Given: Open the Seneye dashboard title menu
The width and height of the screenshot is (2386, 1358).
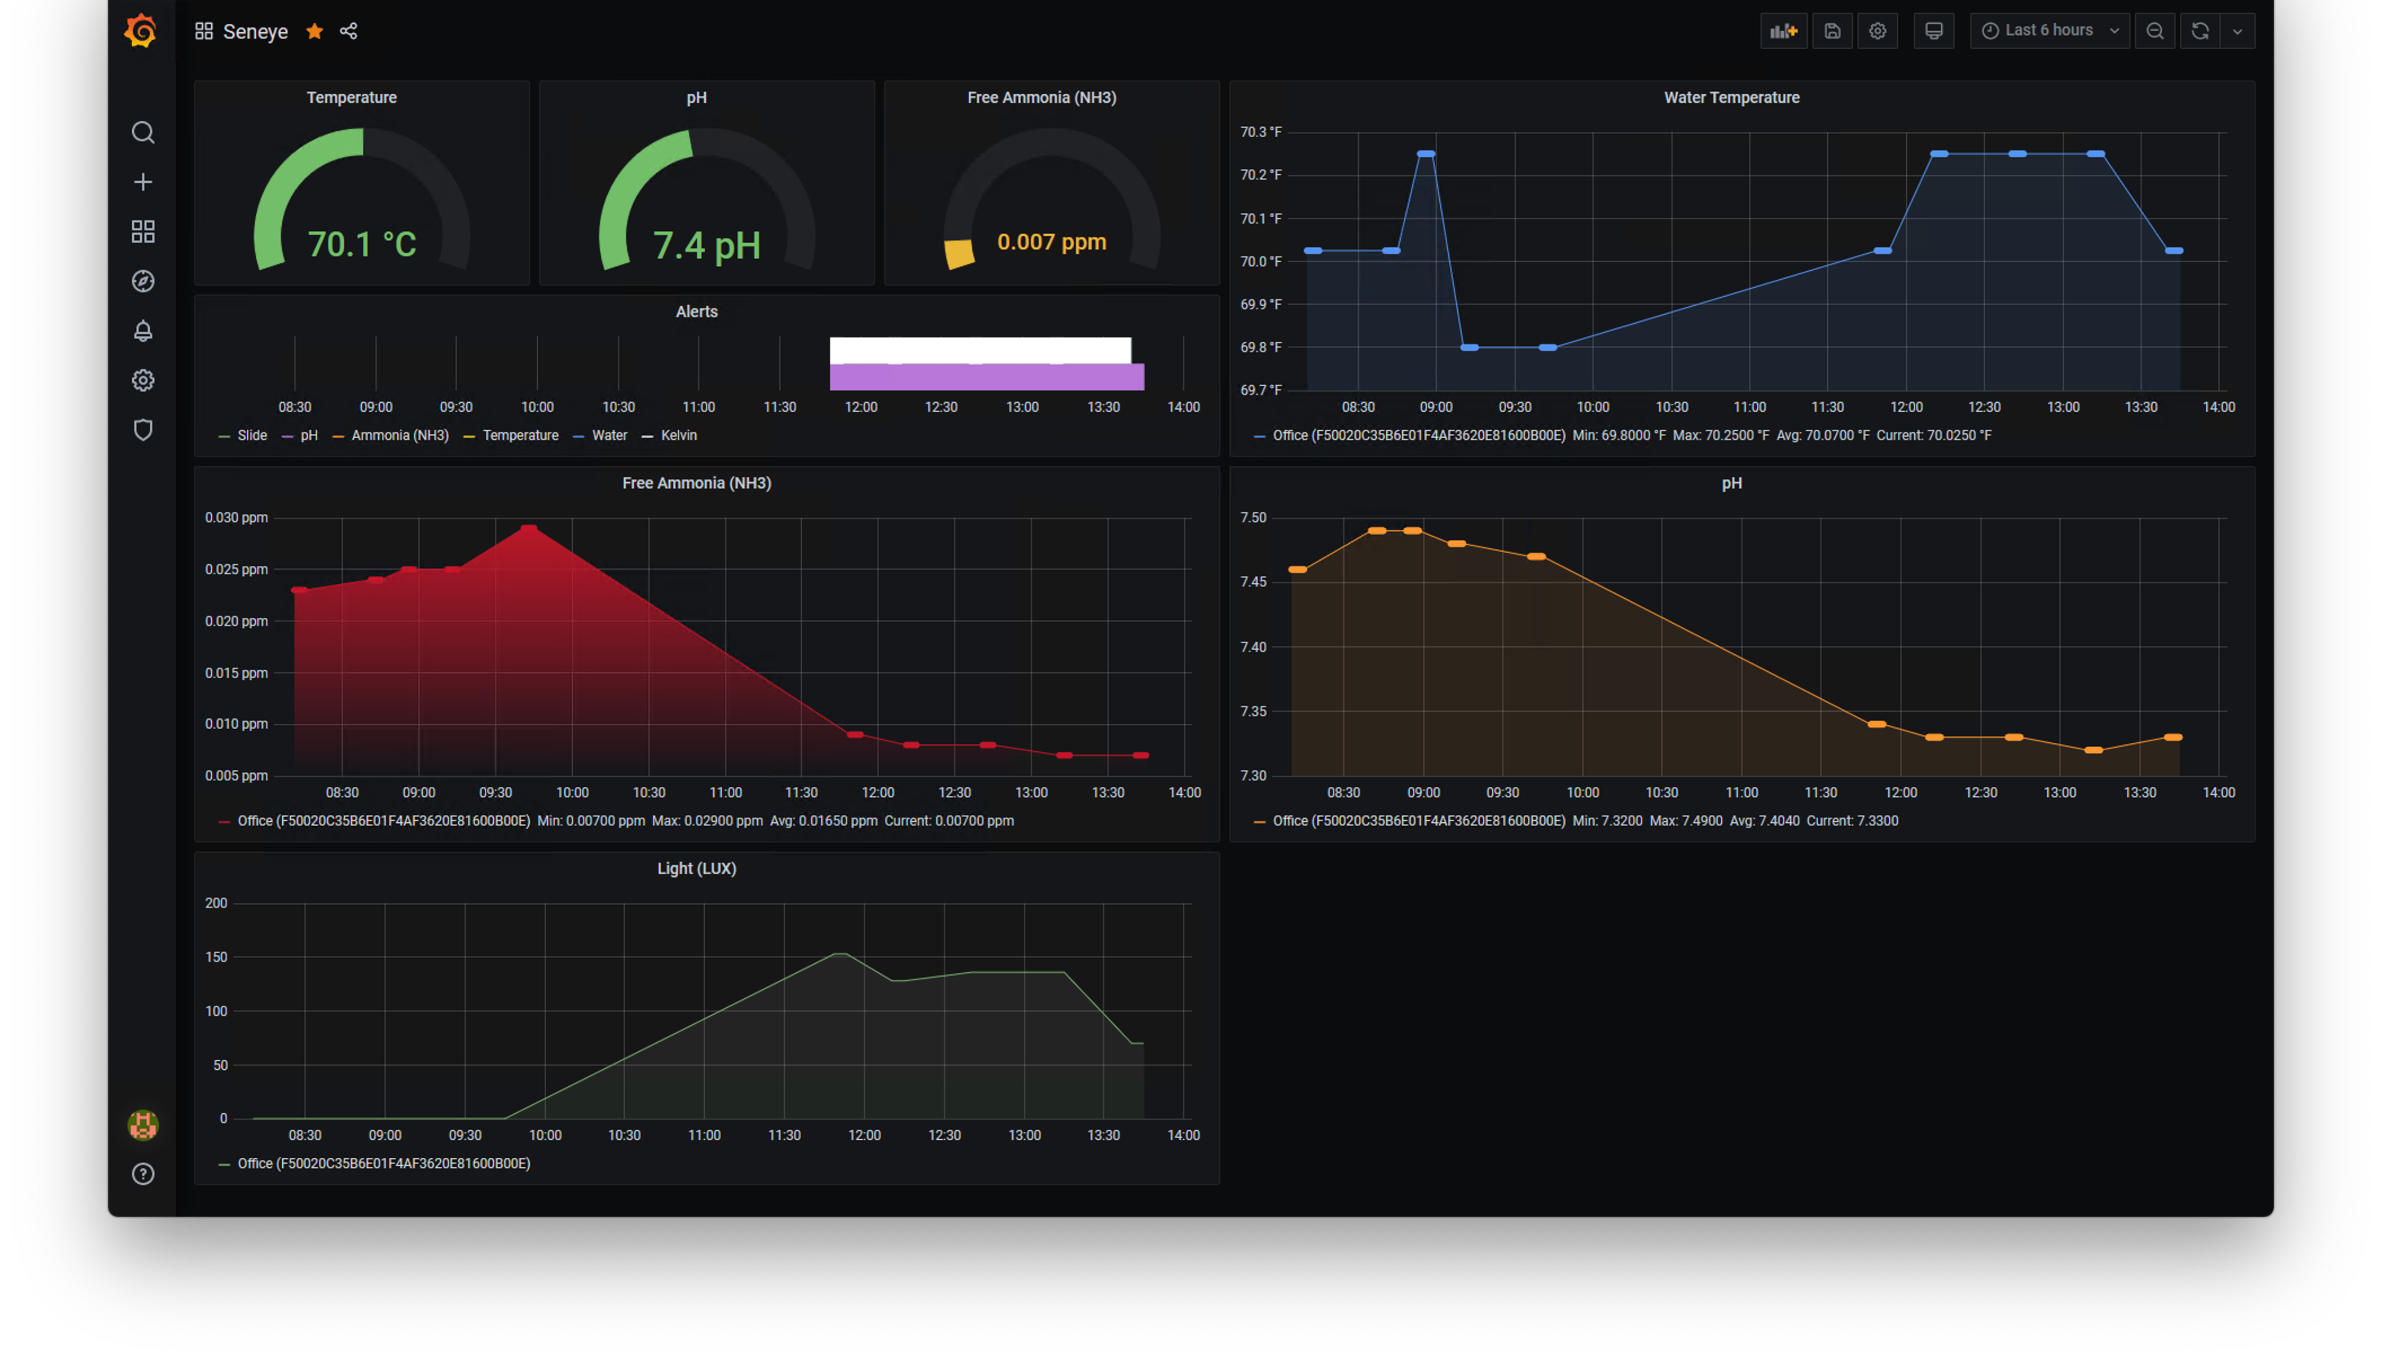Looking at the screenshot, I should [255, 31].
